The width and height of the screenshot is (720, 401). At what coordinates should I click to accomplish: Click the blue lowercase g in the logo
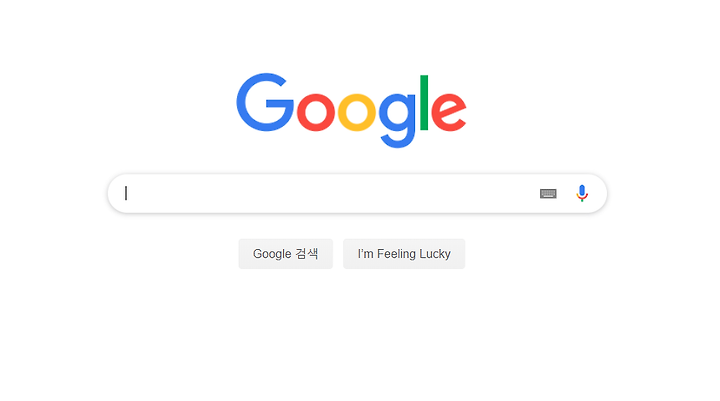[397, 120]
